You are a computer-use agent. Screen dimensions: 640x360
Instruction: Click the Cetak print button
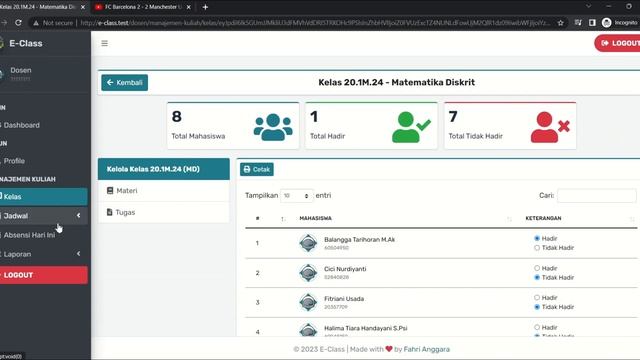coord(257,169)
